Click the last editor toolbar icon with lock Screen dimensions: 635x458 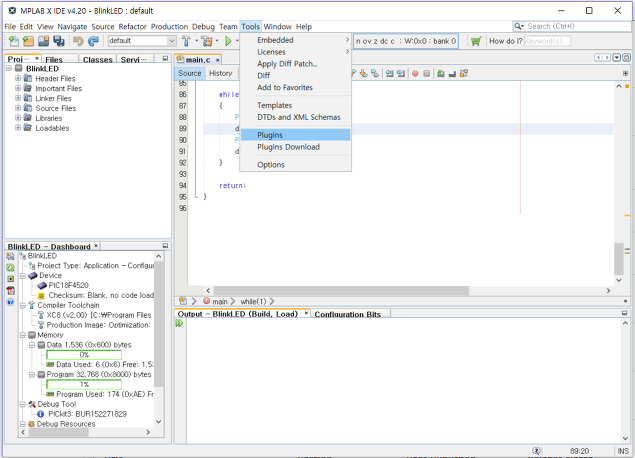pos(464,73)
